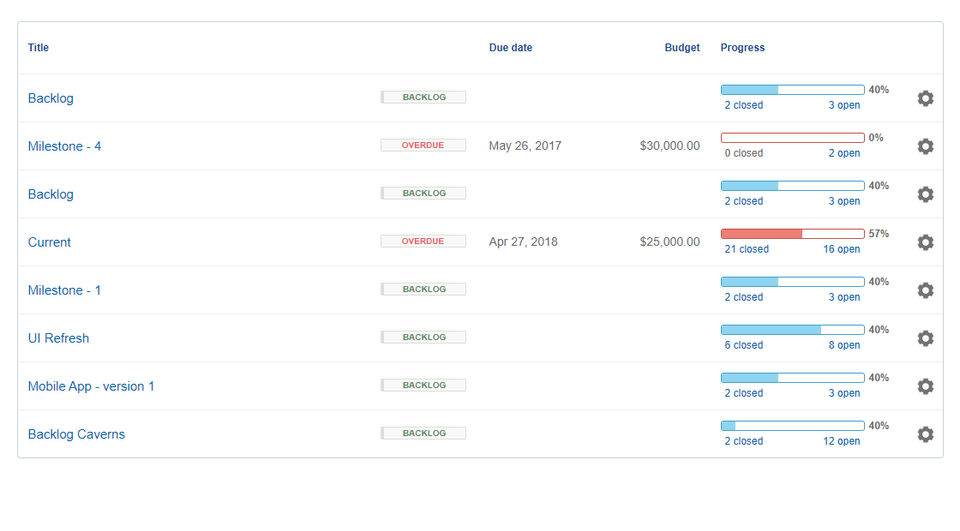Open the UI Refresh milestone
This screenshot has height=531, width=960.
pos(58,338)
